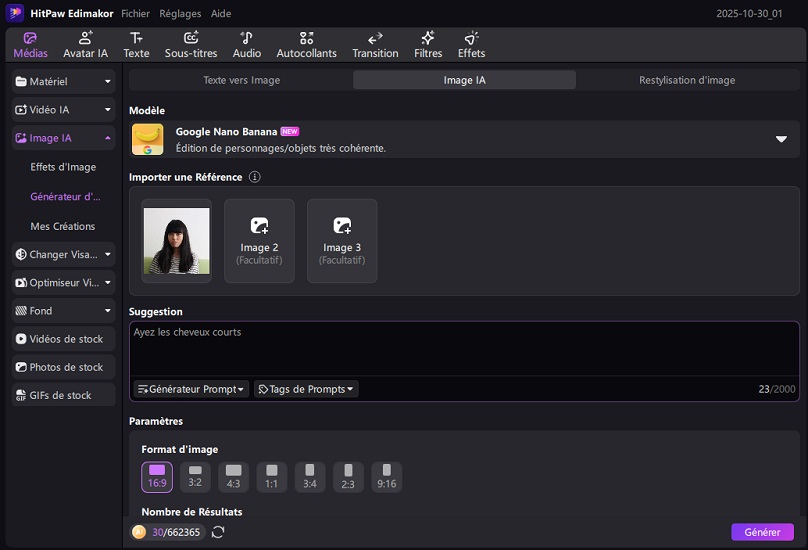Show info about Importer une Référence
Screen dimensions: 808x550
254,177
